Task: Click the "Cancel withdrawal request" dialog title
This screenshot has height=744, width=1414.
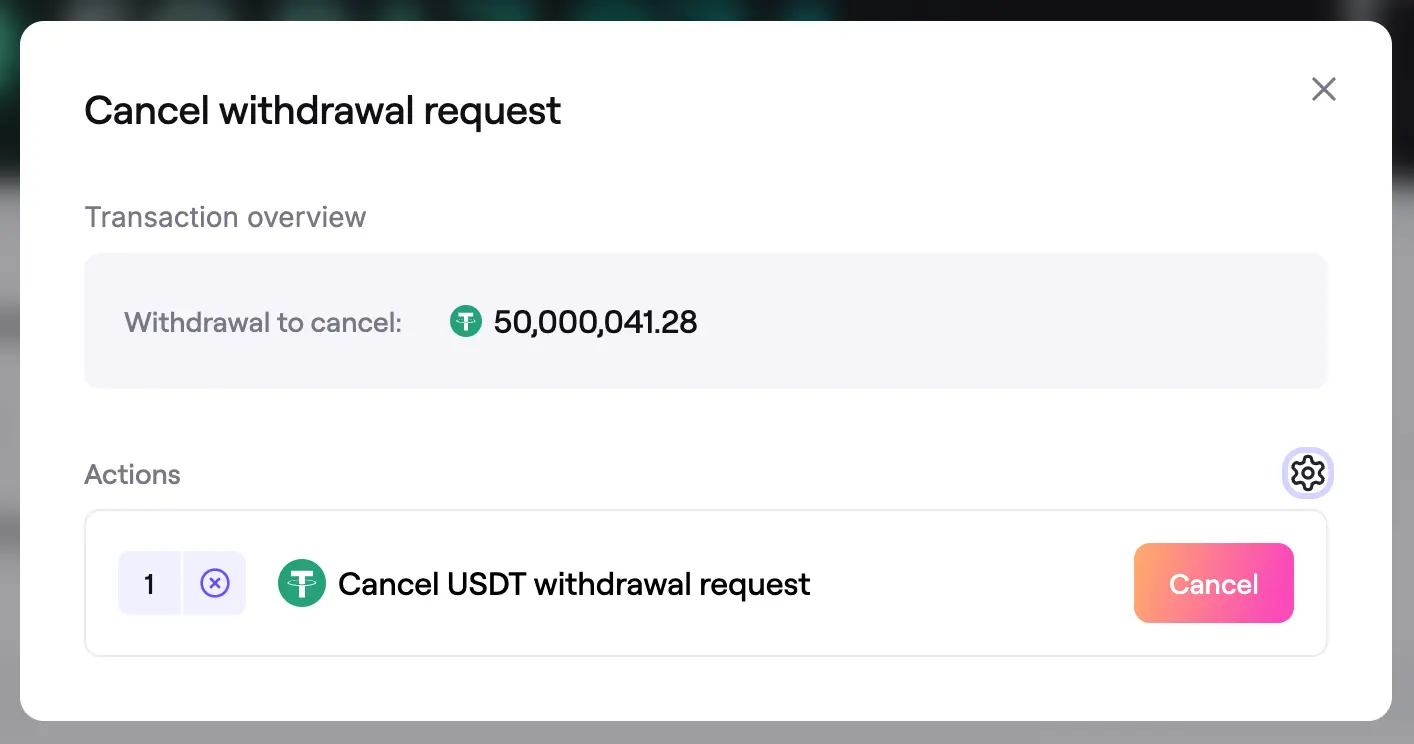Action: pyautogui.click(x=322, y=110)
